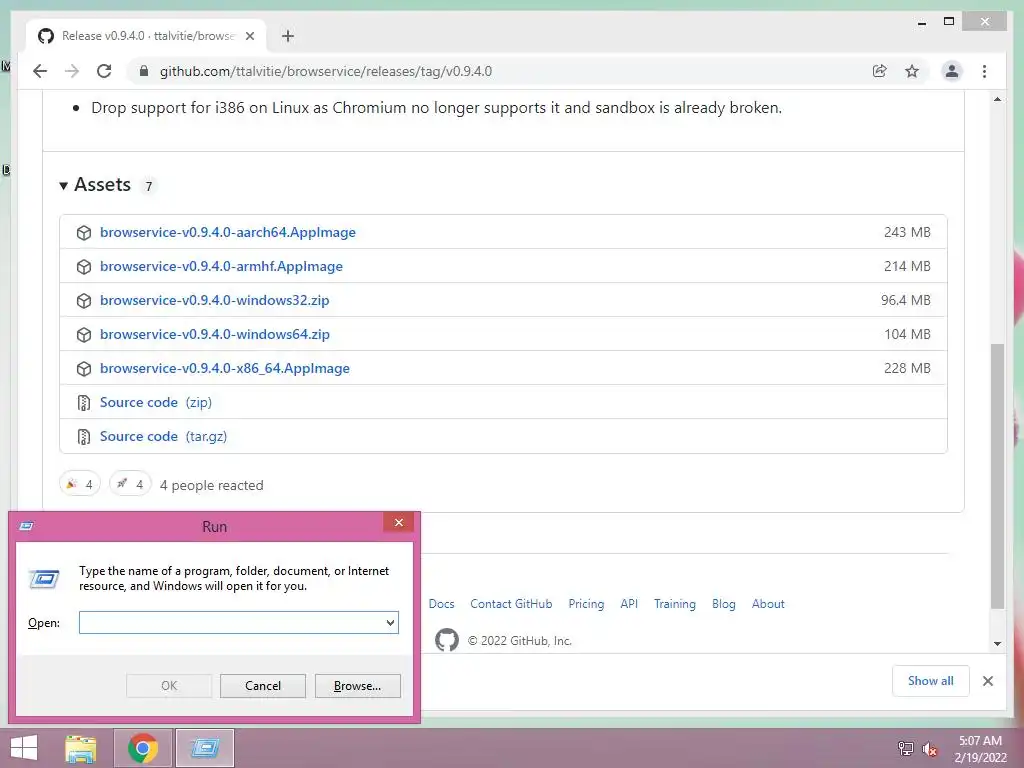Expand the Open combo box dropdown arrow
This screenshot has height=768, width=1024.
coord(391,622)
